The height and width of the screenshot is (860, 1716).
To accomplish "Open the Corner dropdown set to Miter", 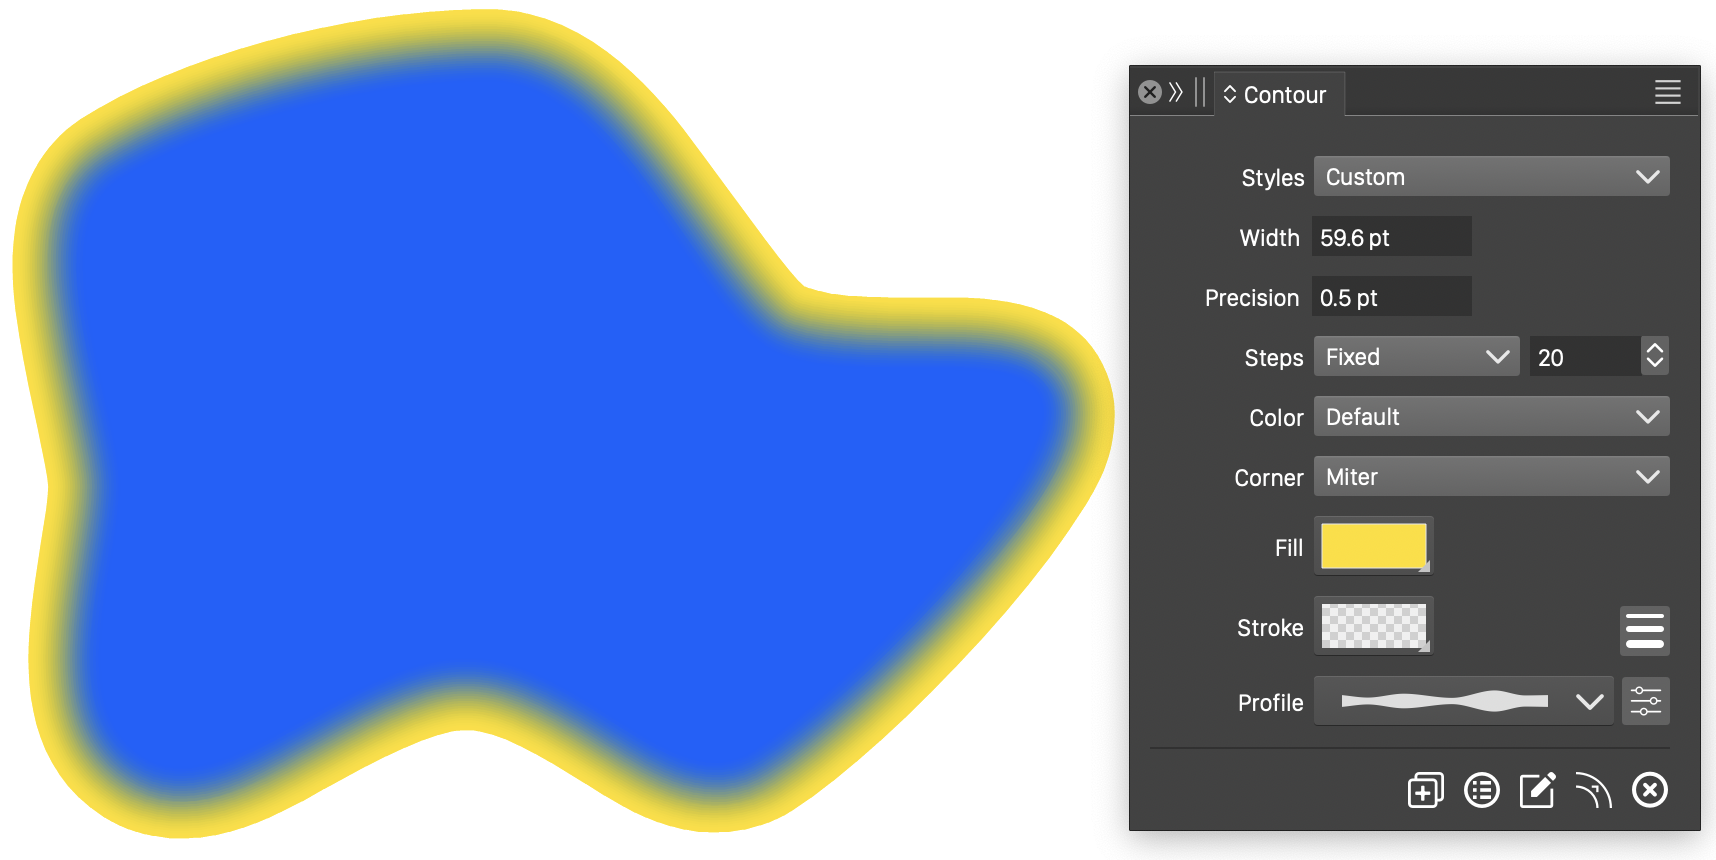I will (1491, 477).
